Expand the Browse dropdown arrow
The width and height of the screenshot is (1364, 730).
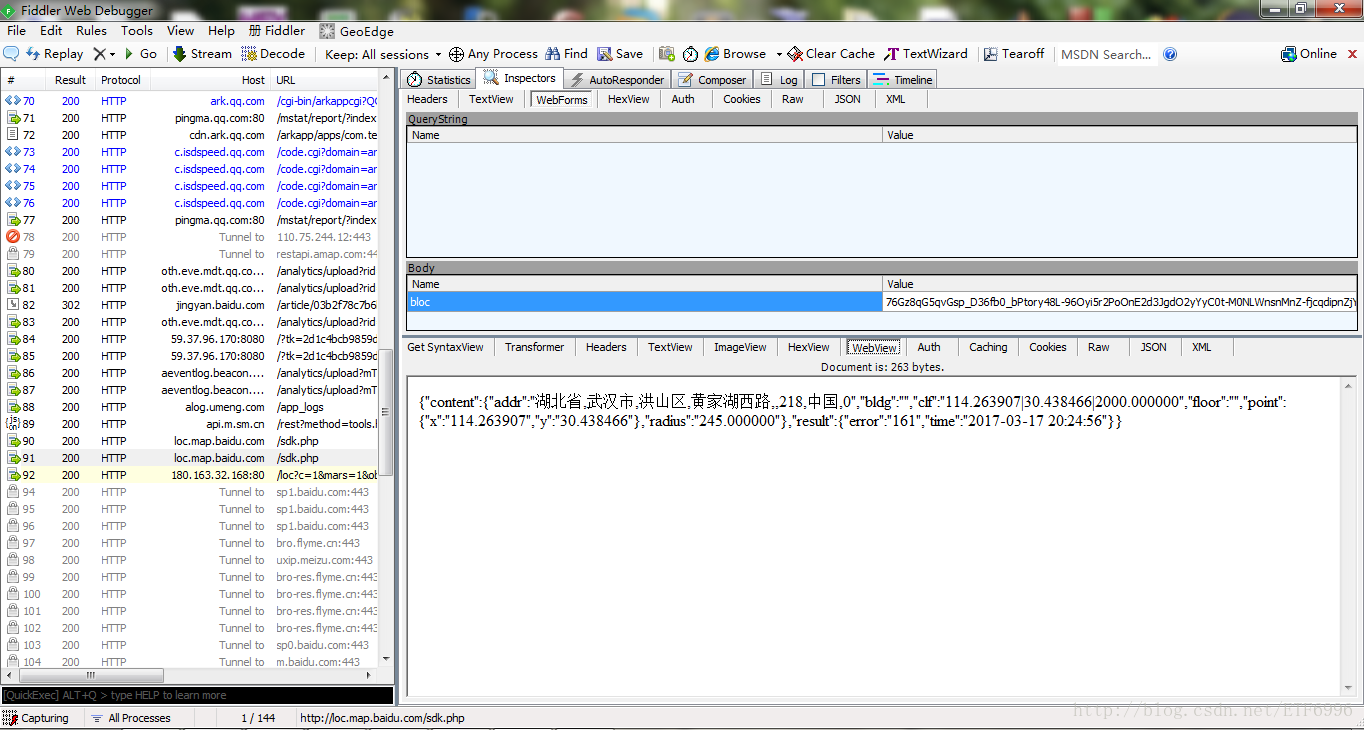click(779, 54)
